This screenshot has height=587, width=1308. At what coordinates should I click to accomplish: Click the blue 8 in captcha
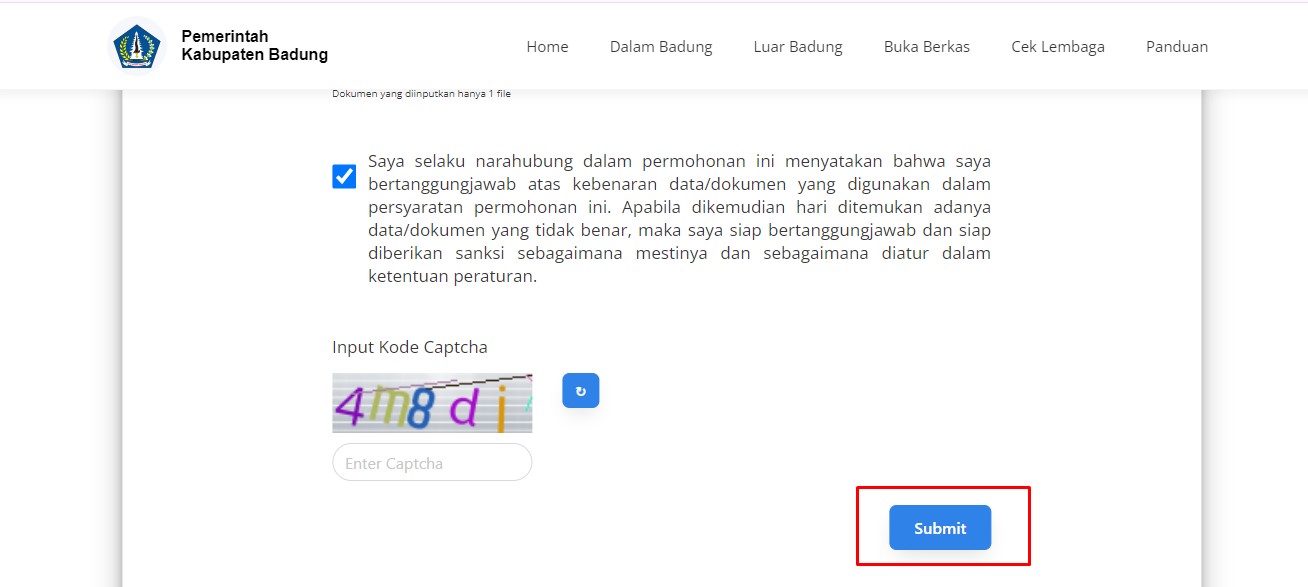pos(420,407)
